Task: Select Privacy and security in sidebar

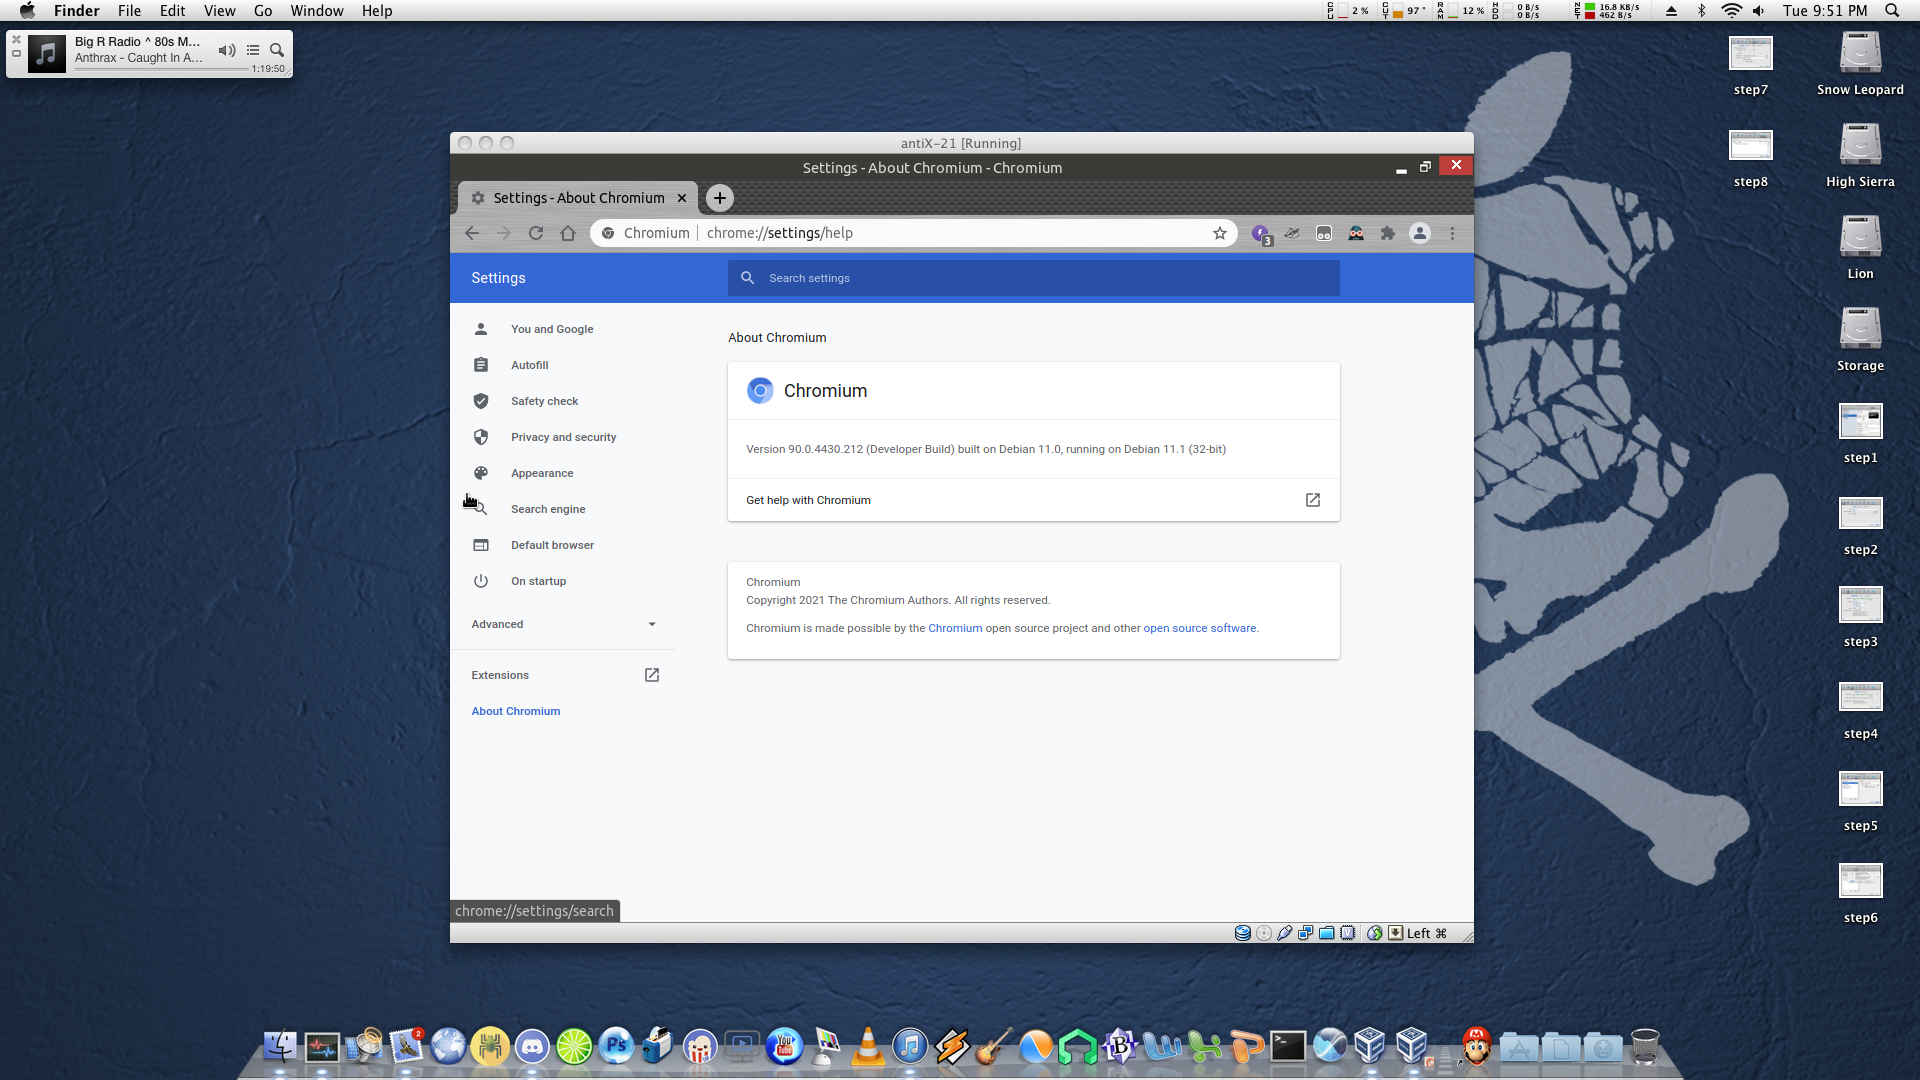Action: (x=563, y=437)
